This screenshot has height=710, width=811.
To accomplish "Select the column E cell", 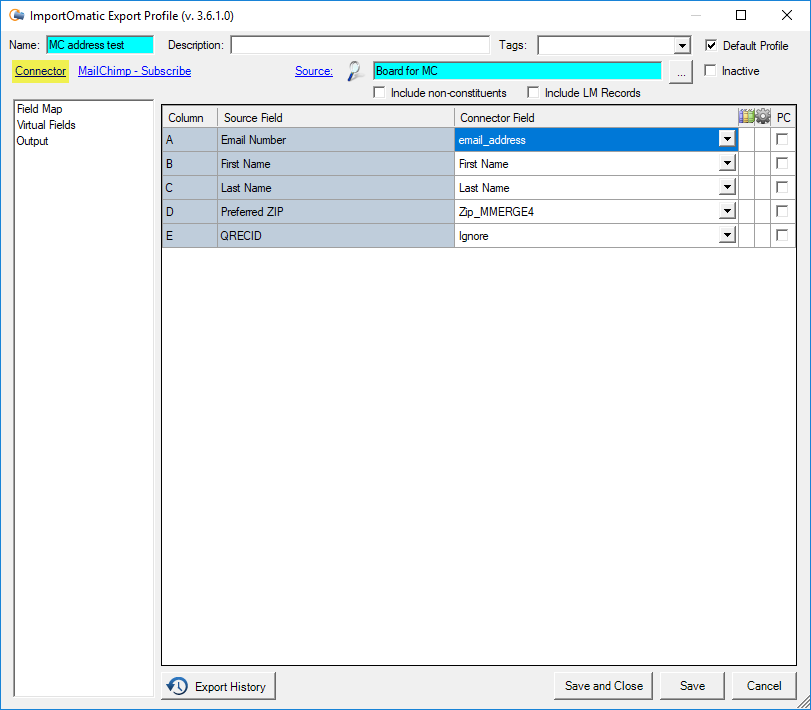I will (x=190, y=235).
